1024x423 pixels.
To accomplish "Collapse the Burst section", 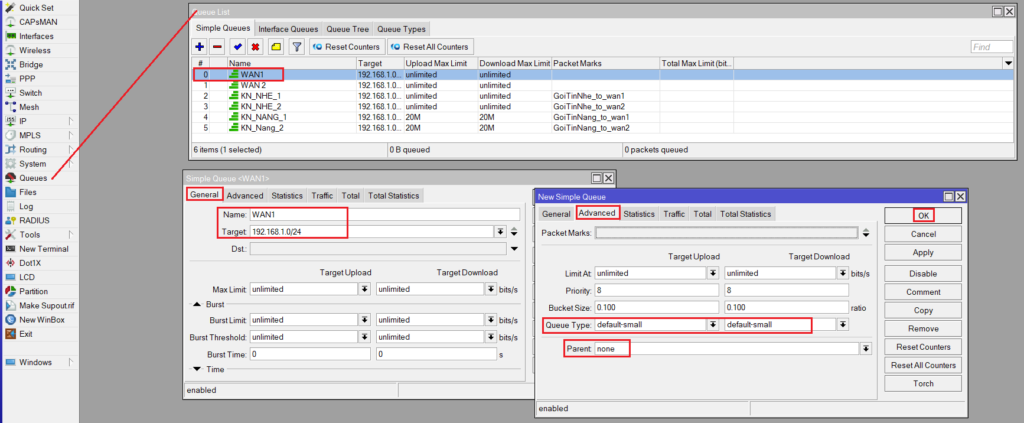I will (x=196, y=304).
